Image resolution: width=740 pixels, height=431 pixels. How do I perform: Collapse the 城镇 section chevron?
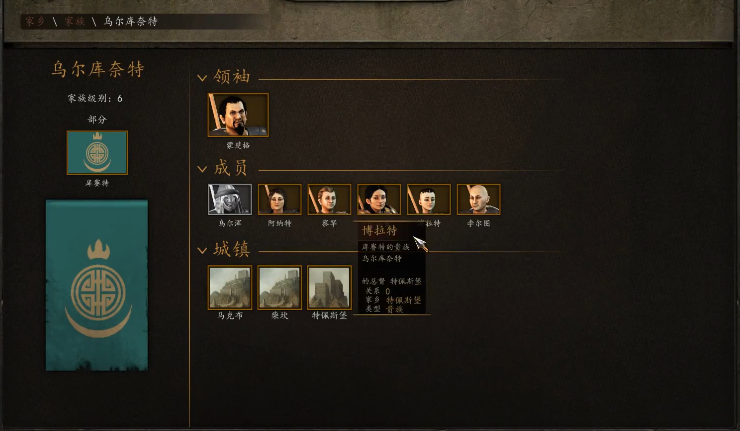tap(202, 250)
